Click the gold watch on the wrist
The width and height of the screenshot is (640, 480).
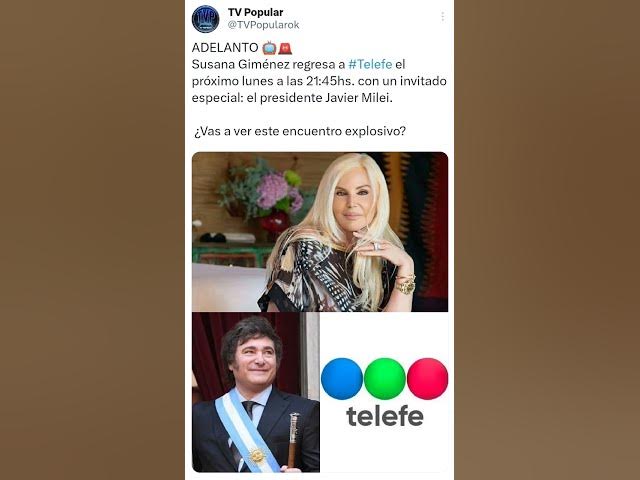coord(405,284)
